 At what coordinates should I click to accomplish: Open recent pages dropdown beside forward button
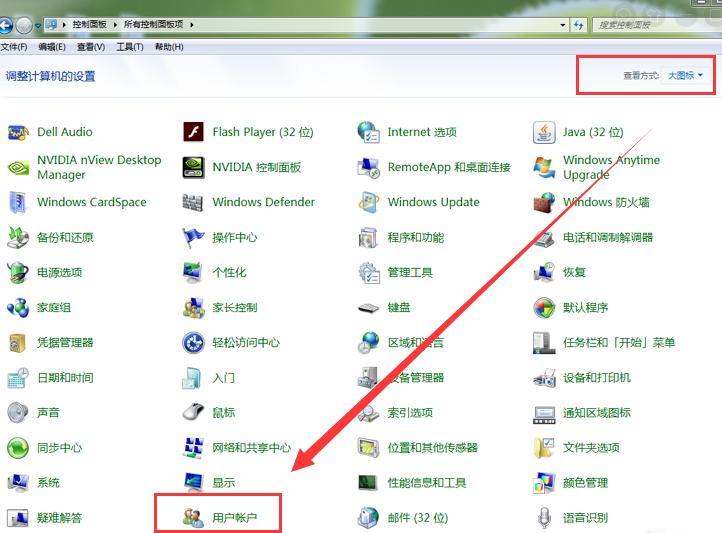pos(38,26)
